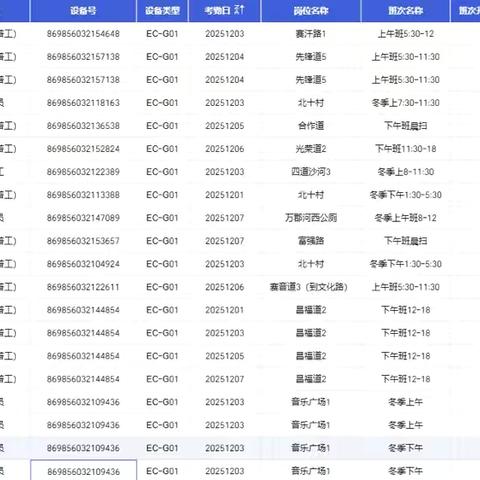Click post name 合作道
The image size is (480, 480).
[311, 126]
